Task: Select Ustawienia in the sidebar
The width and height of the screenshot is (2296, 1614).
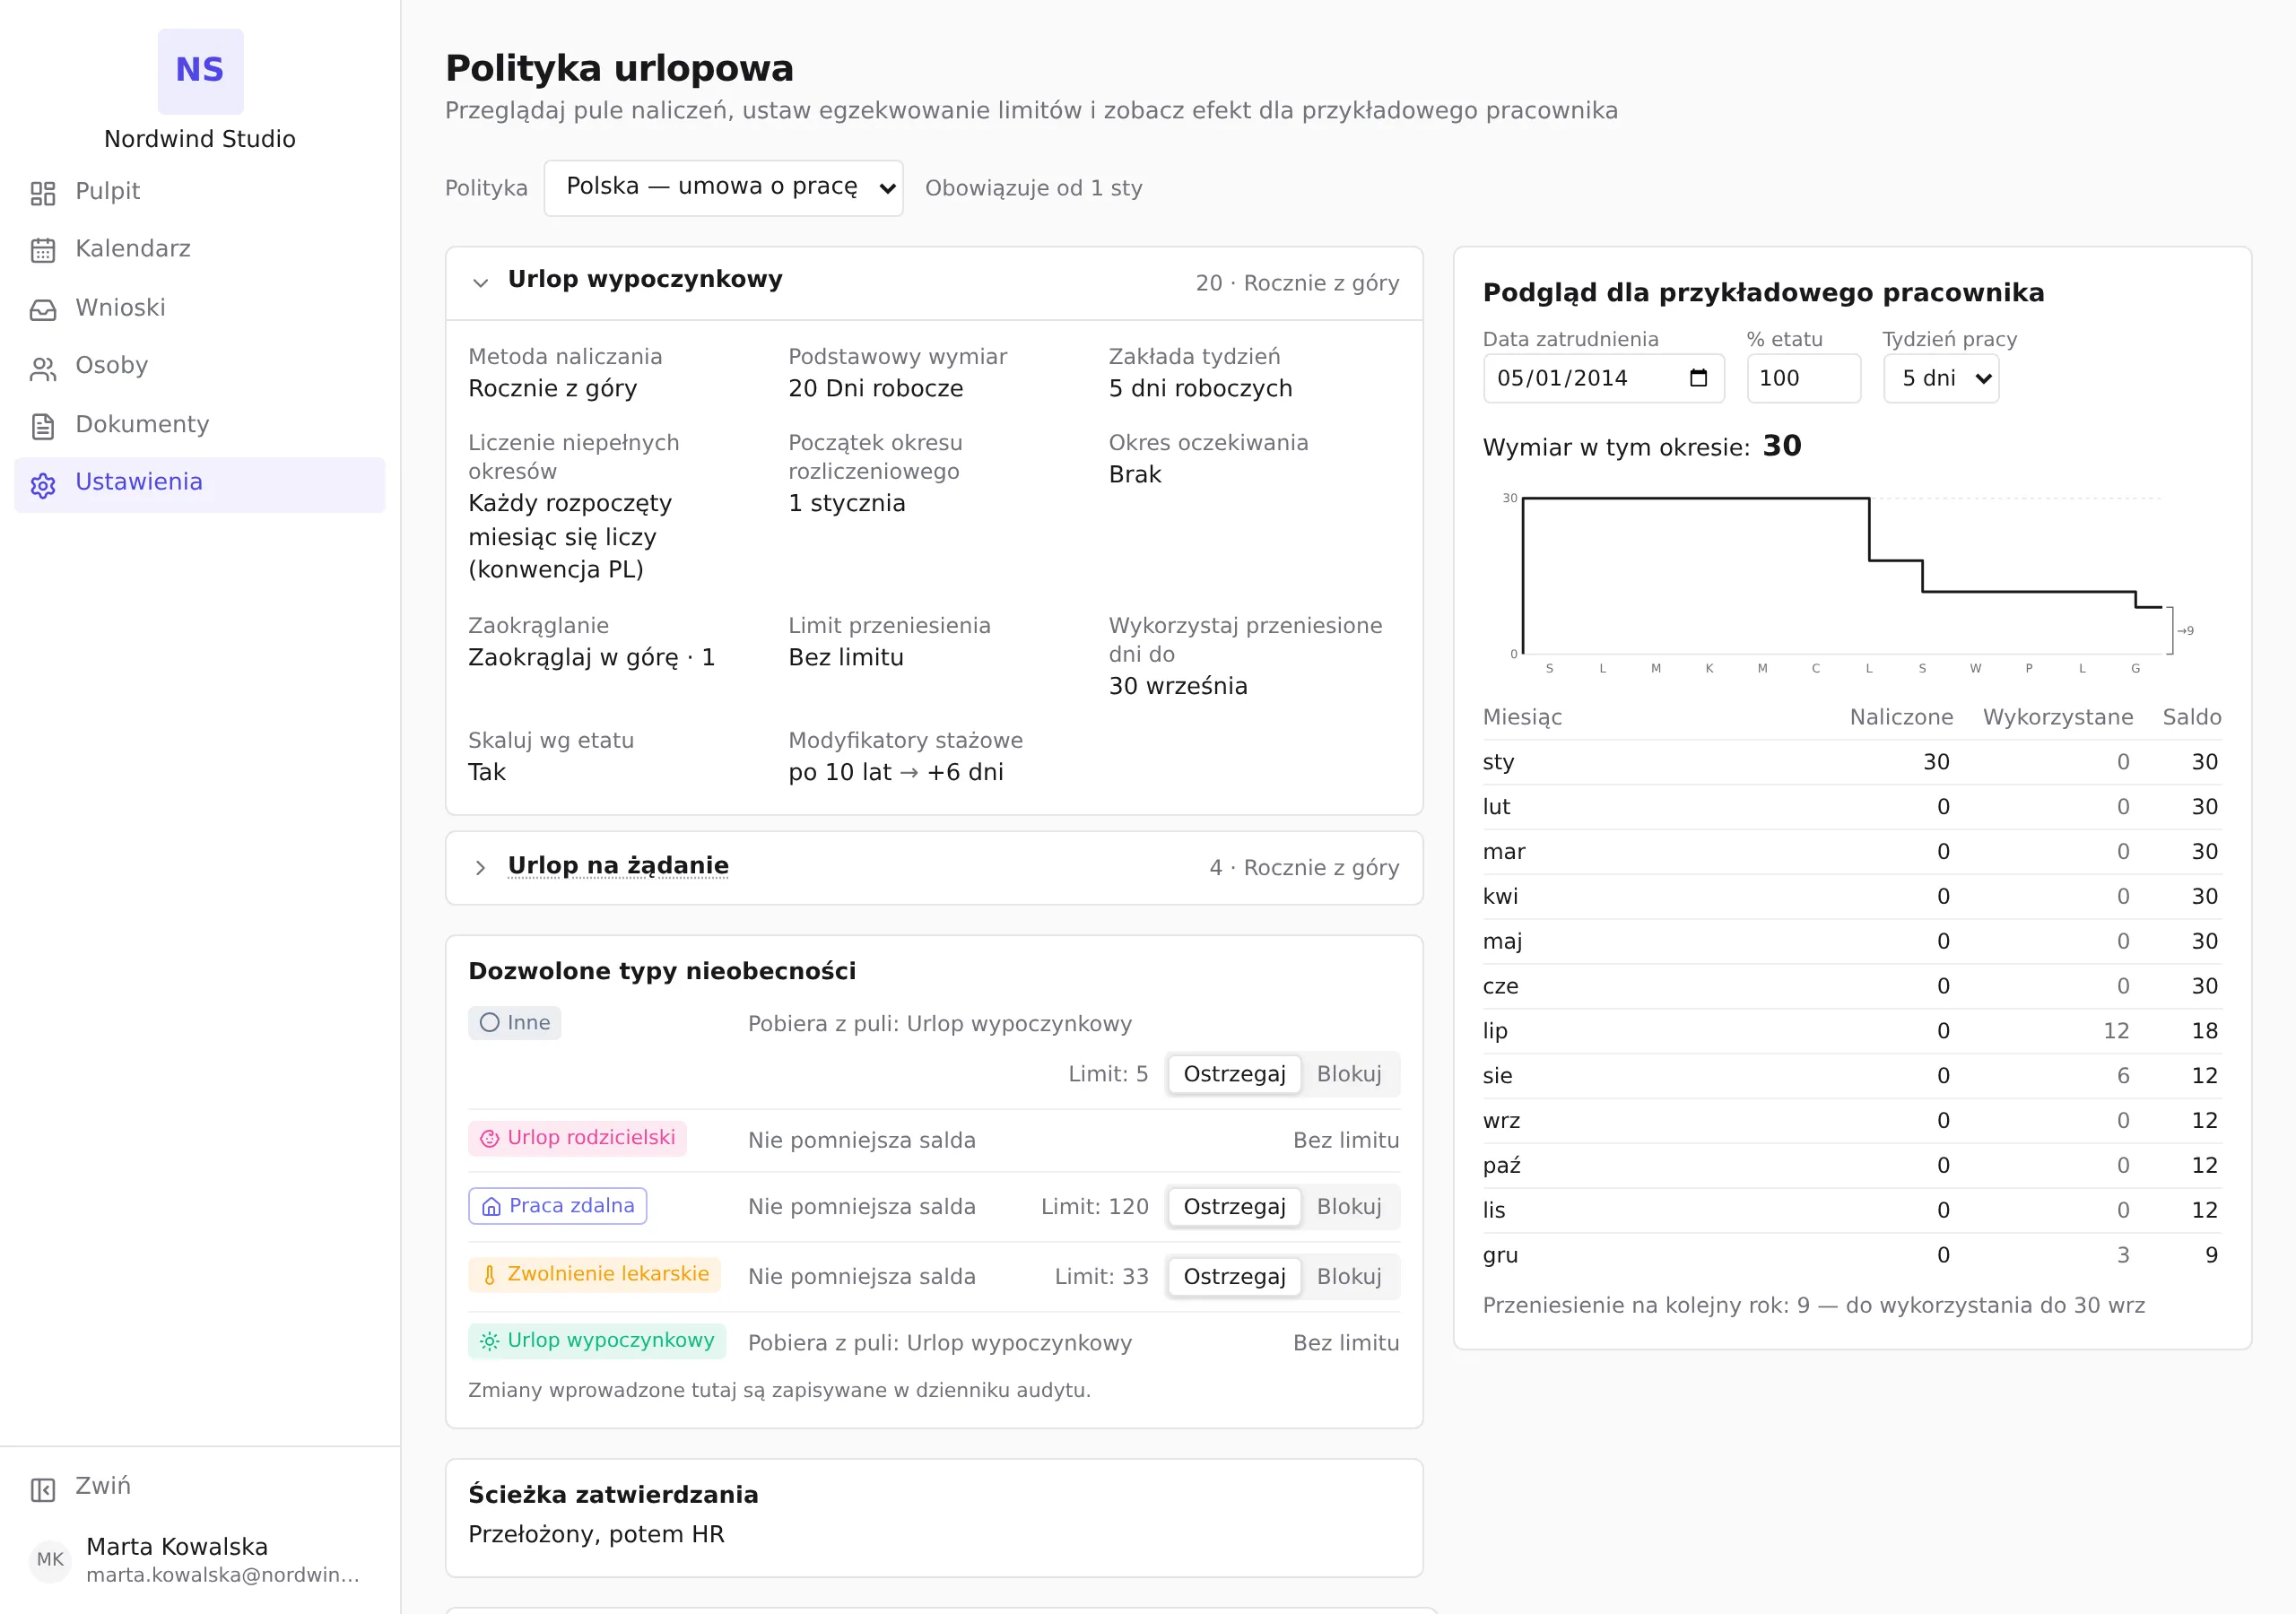Action: 200,483
